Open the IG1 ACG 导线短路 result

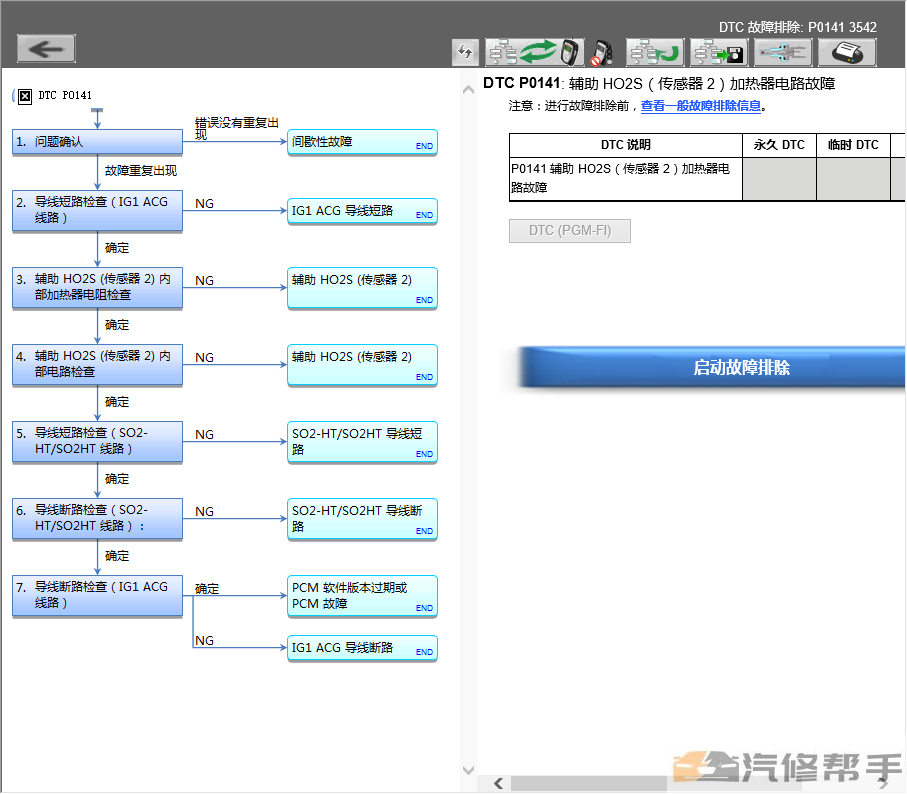coord(362,211)
